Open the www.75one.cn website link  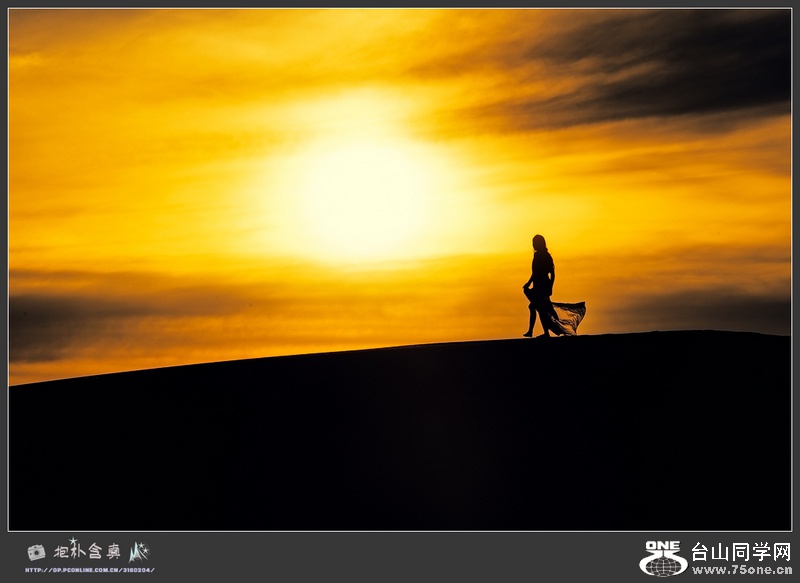pyautogui.click(x=741, y=570)
